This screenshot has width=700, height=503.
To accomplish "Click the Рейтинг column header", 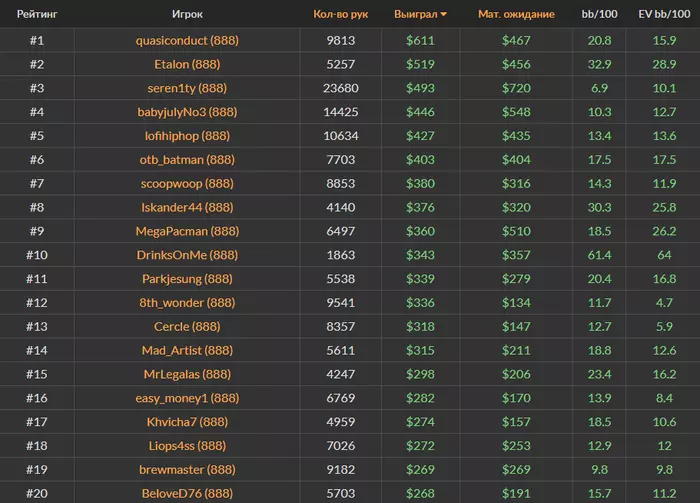I will 36,15.
